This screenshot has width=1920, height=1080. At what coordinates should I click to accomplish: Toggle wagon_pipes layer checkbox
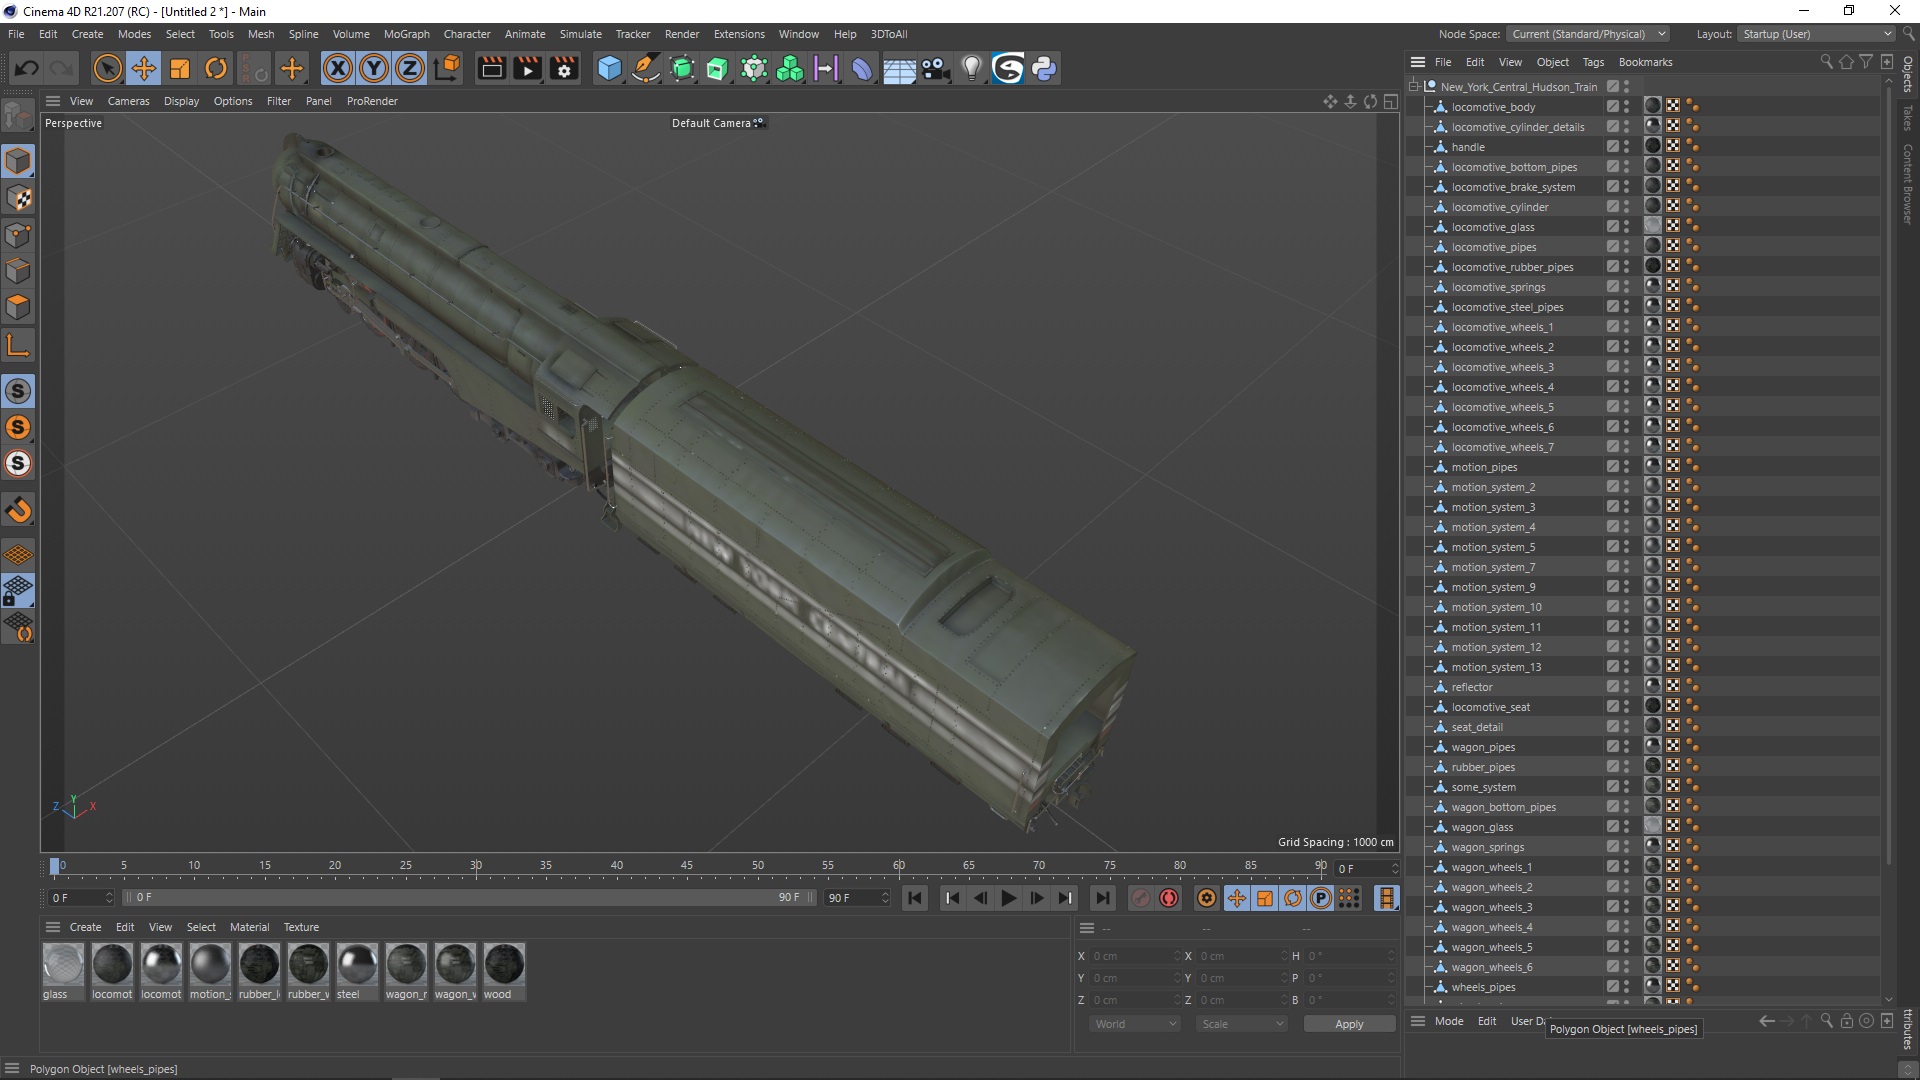(x=1612, y=747)
